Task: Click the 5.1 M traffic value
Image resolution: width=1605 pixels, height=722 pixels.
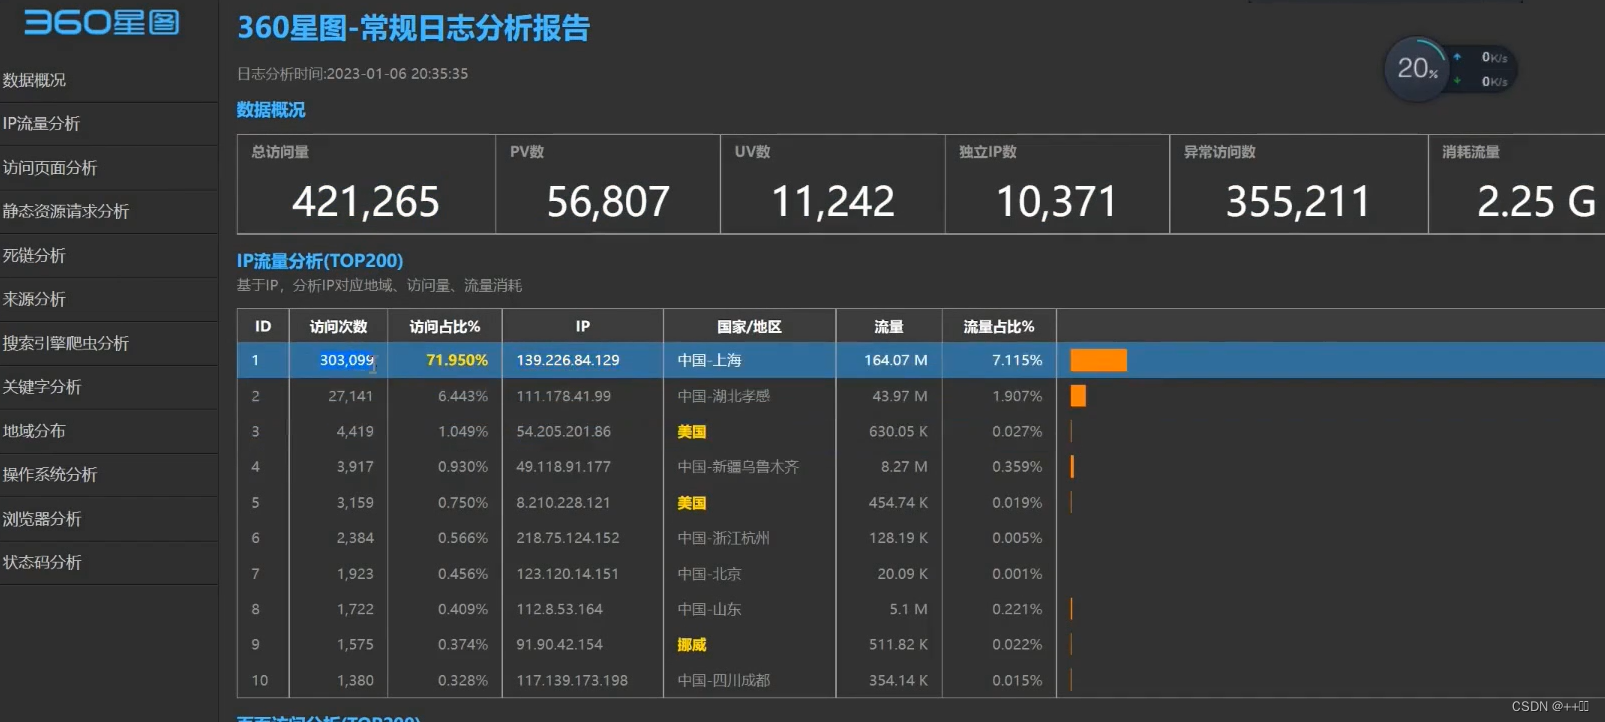Action: [x=909, y=609]
